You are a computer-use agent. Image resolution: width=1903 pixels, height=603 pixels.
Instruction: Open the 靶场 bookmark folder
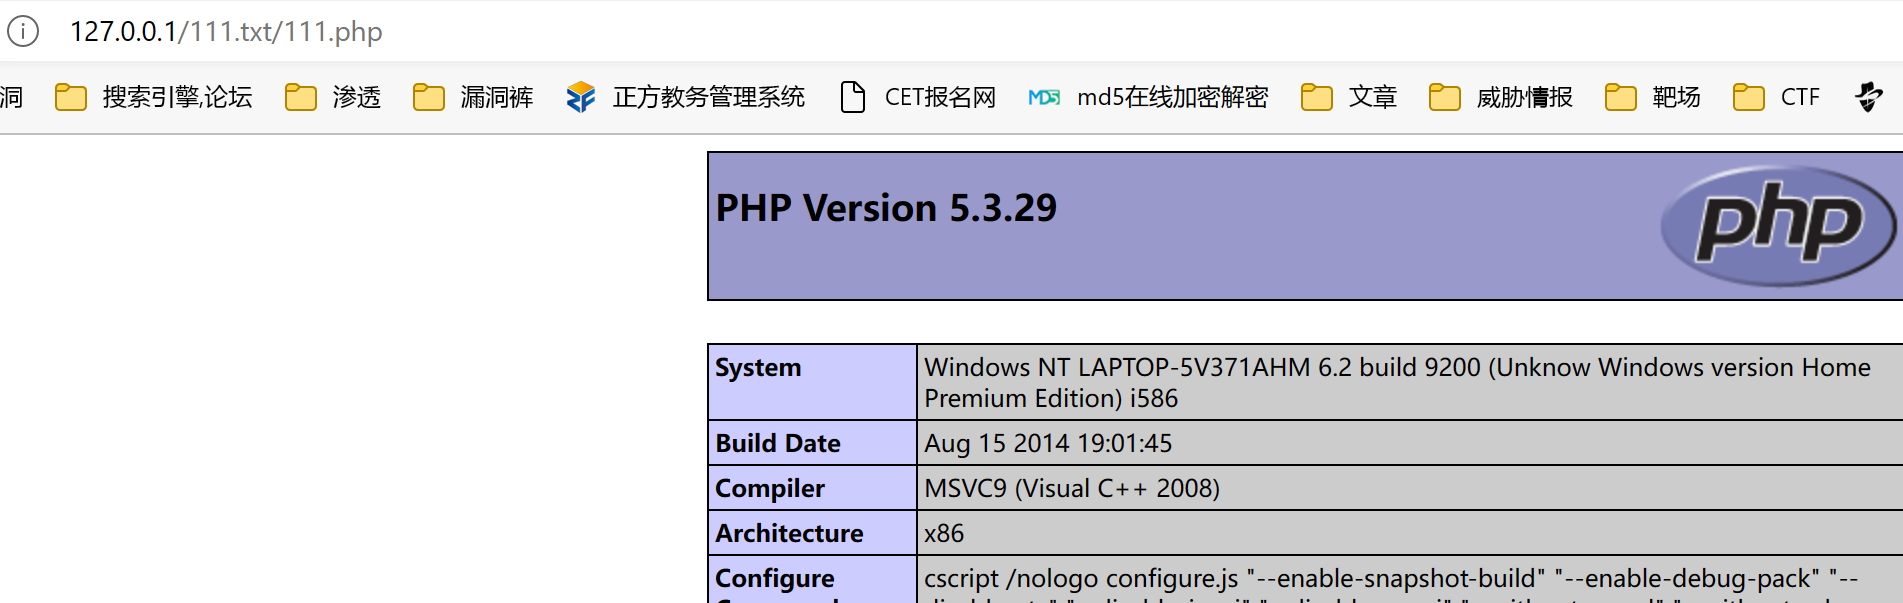[1653, 97]
